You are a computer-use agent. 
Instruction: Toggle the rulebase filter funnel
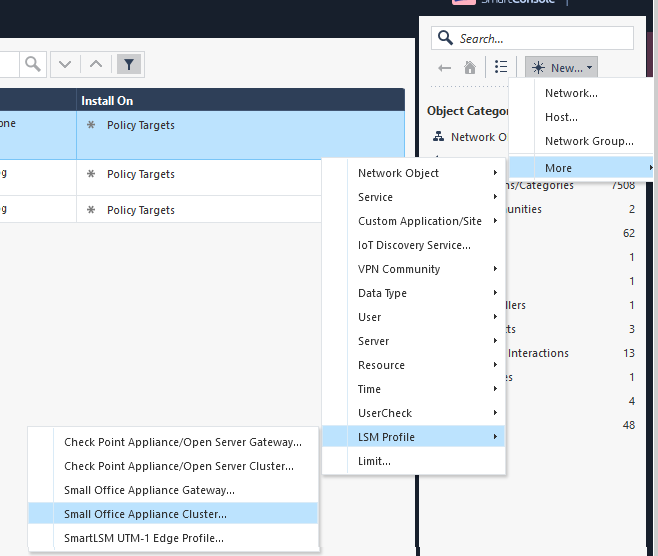point(129,64)
